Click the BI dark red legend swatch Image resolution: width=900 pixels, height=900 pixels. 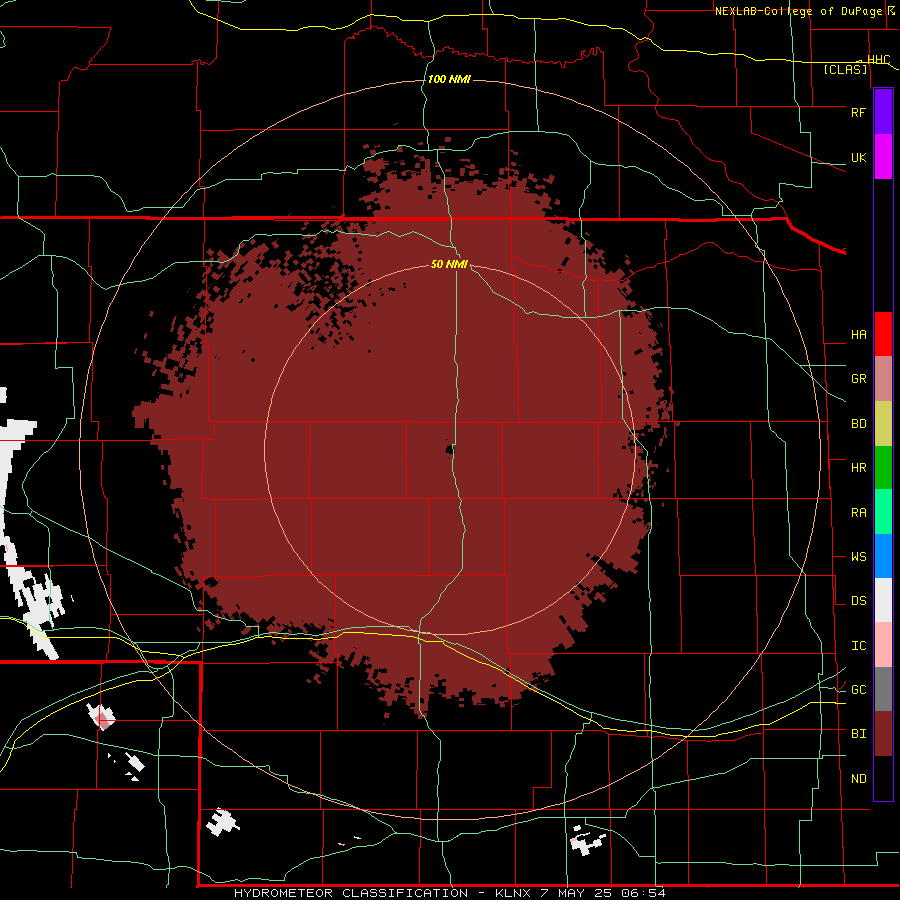click(883, 734)
